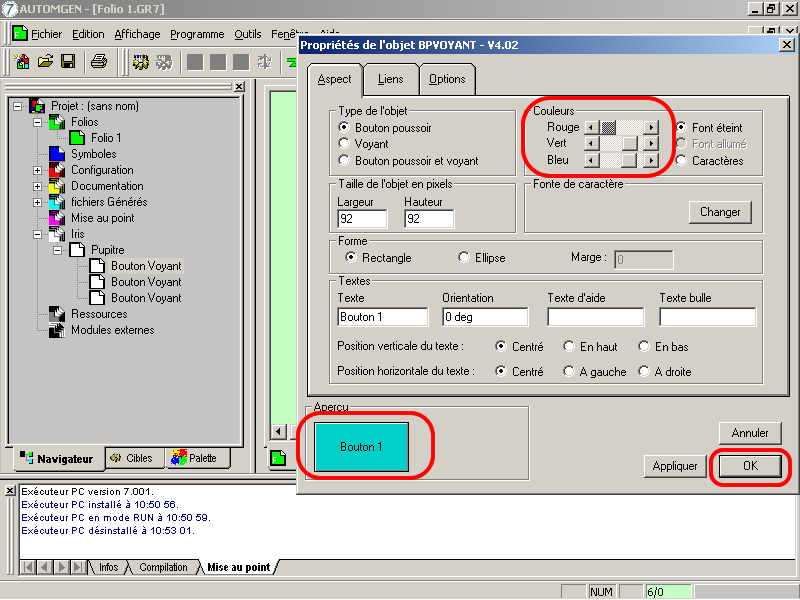Click the floppy disk save icon

tap(68, 62)
